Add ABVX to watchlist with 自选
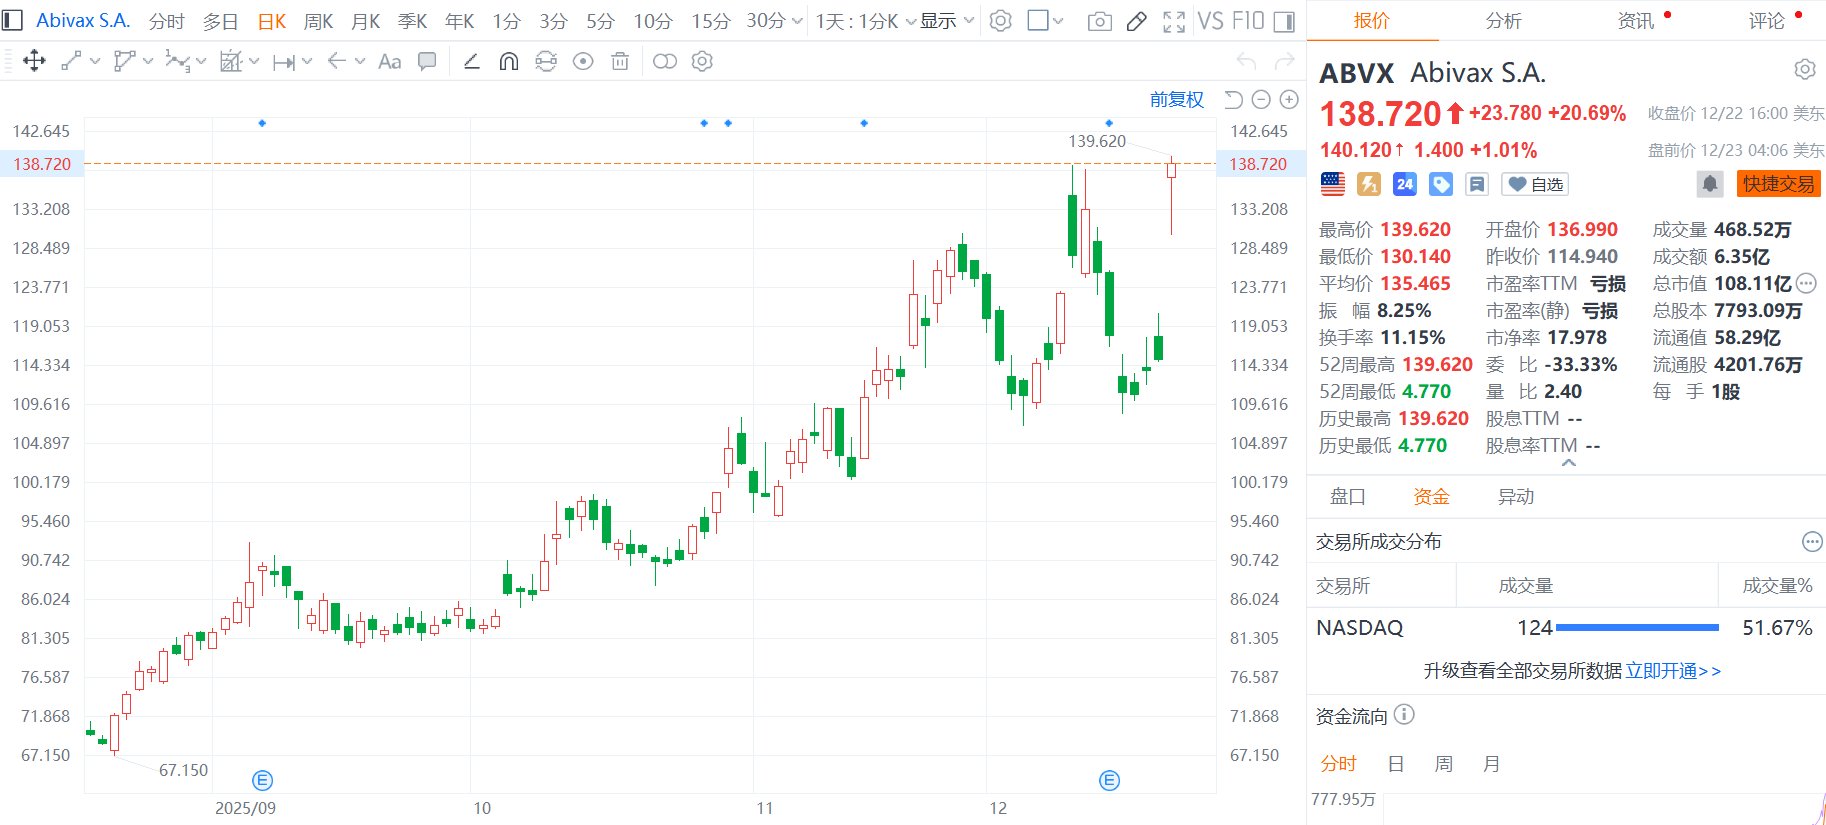The height and width of the screenshot is (825, 1826). [1536, 184]
